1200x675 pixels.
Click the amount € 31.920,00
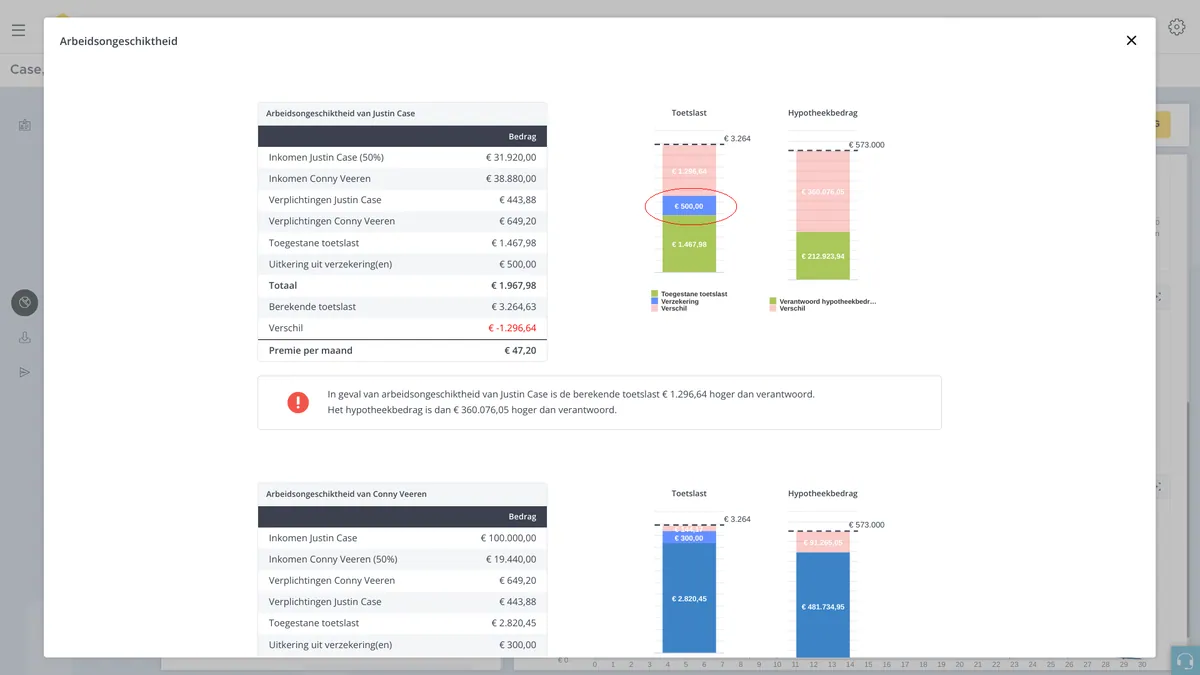coord(511,157)
